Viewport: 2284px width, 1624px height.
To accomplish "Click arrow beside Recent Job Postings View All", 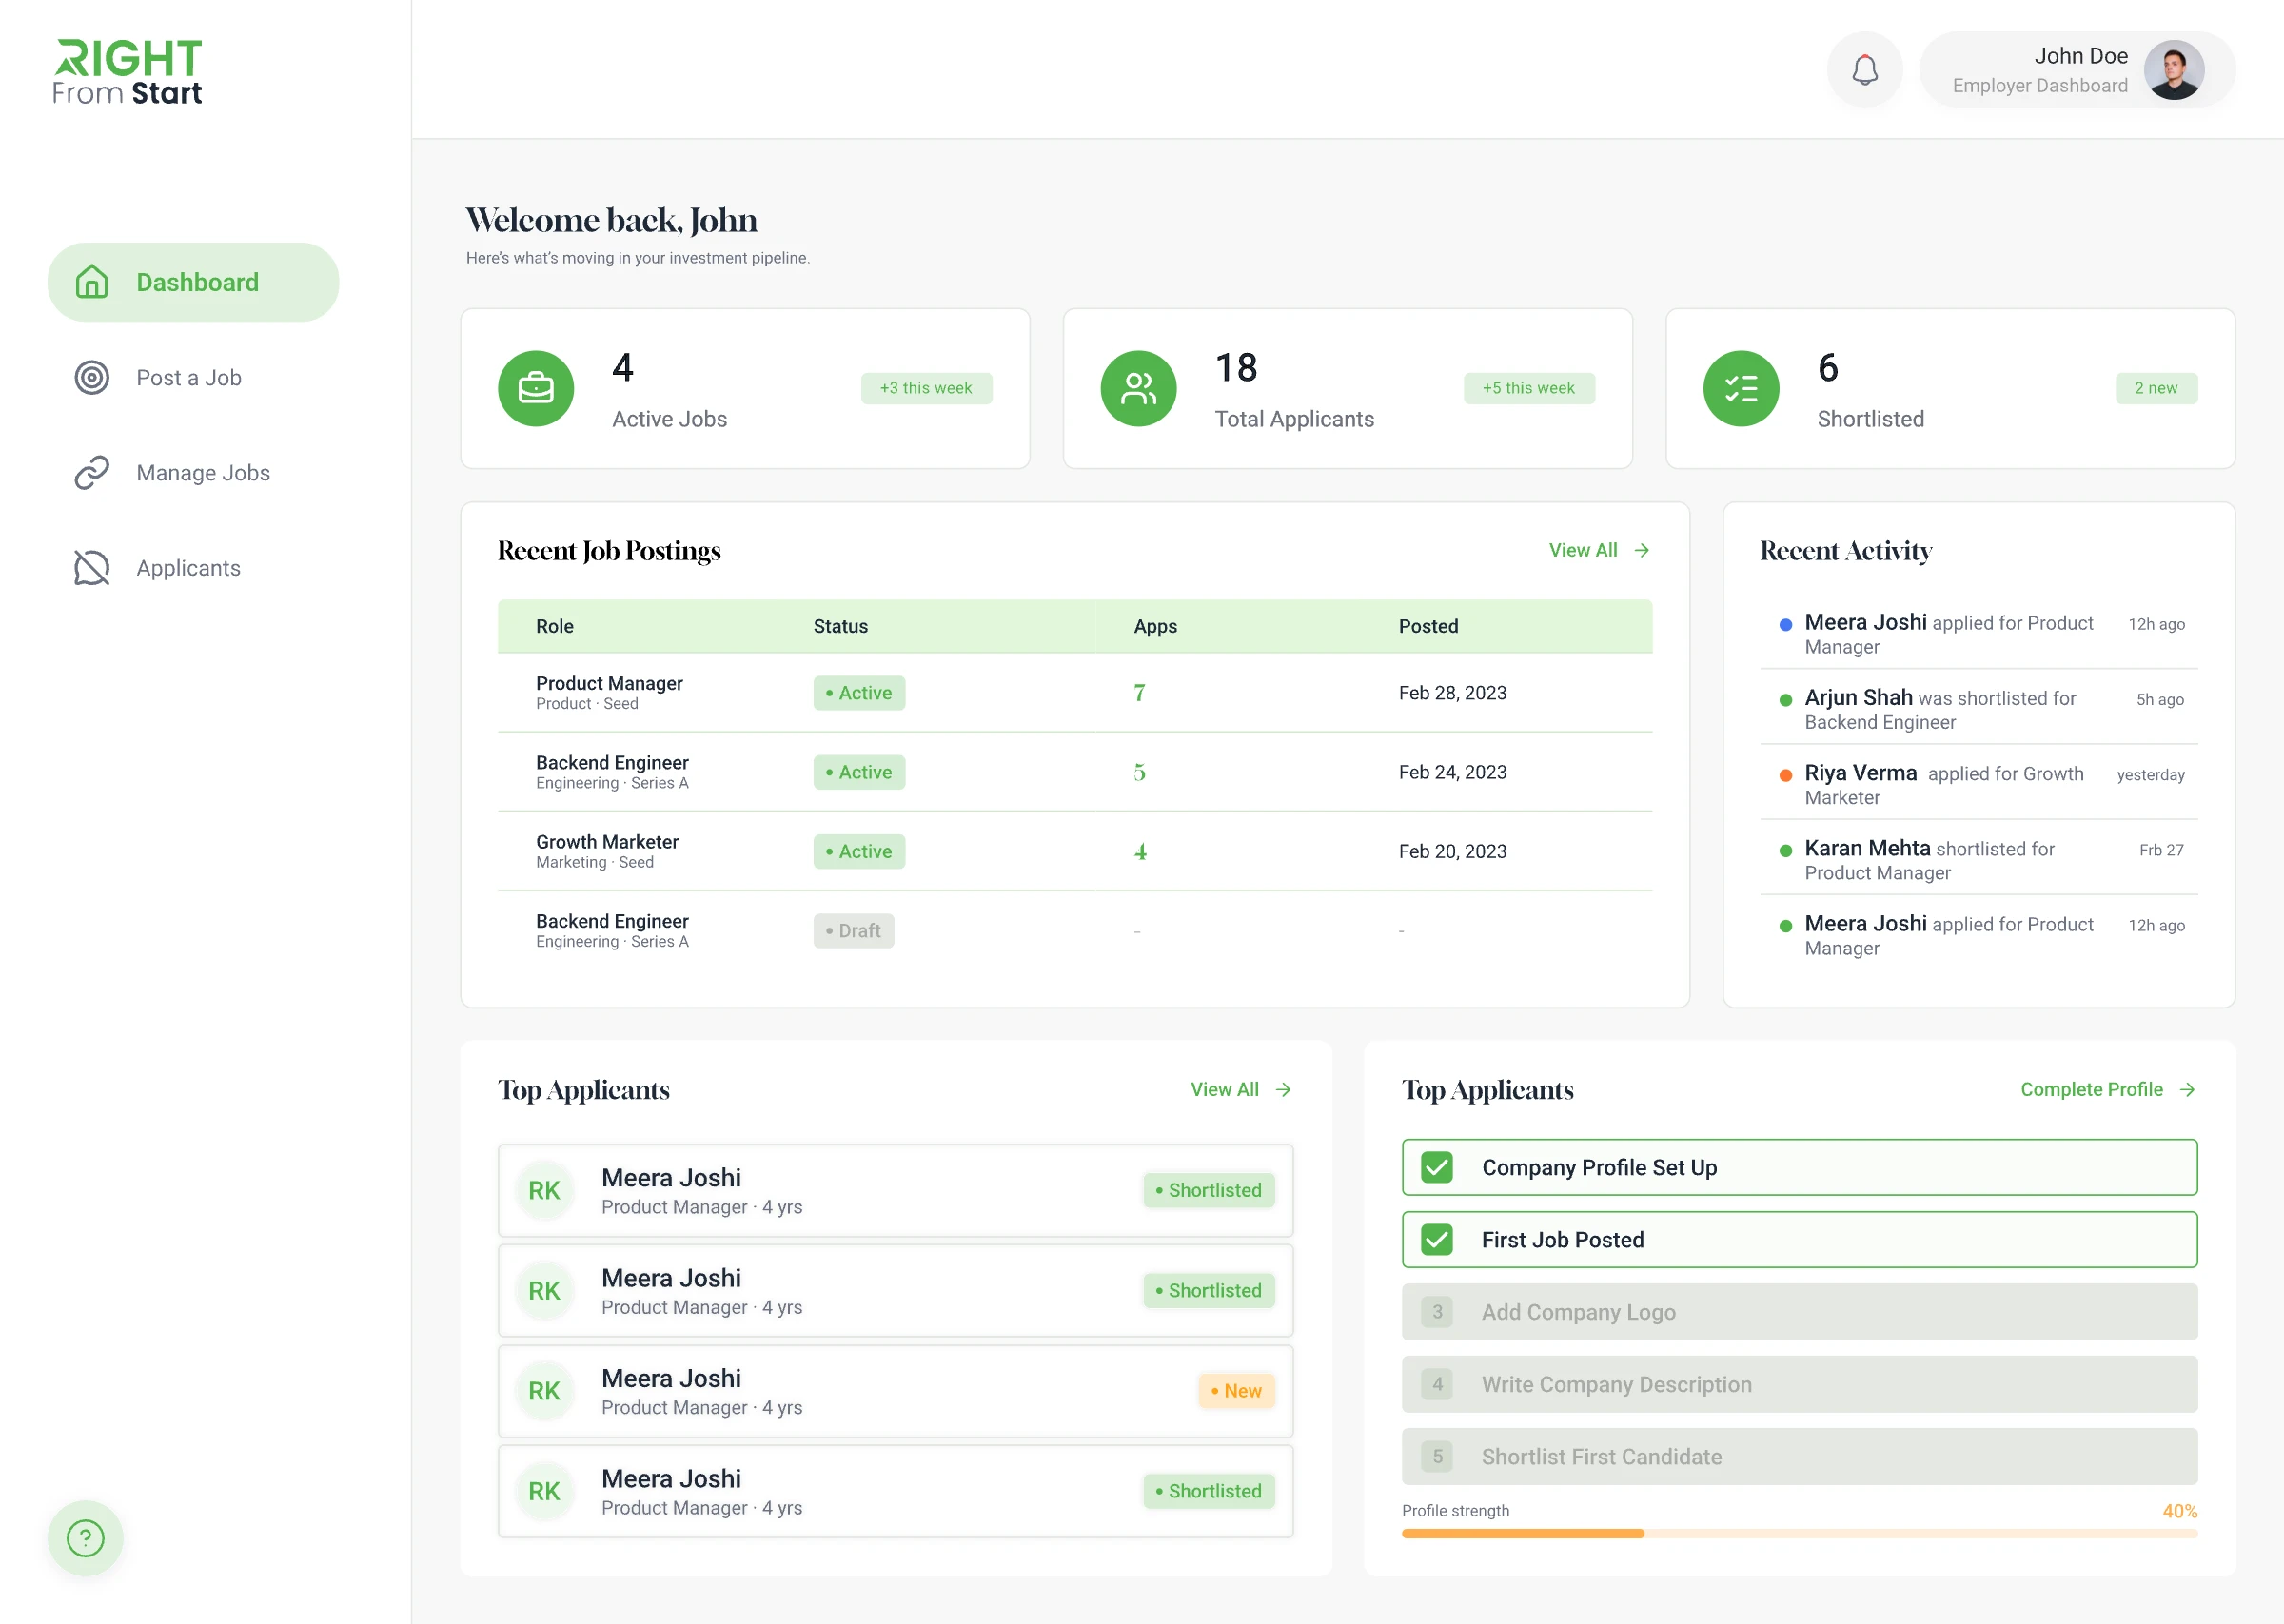I will (x=1642, y=550).
